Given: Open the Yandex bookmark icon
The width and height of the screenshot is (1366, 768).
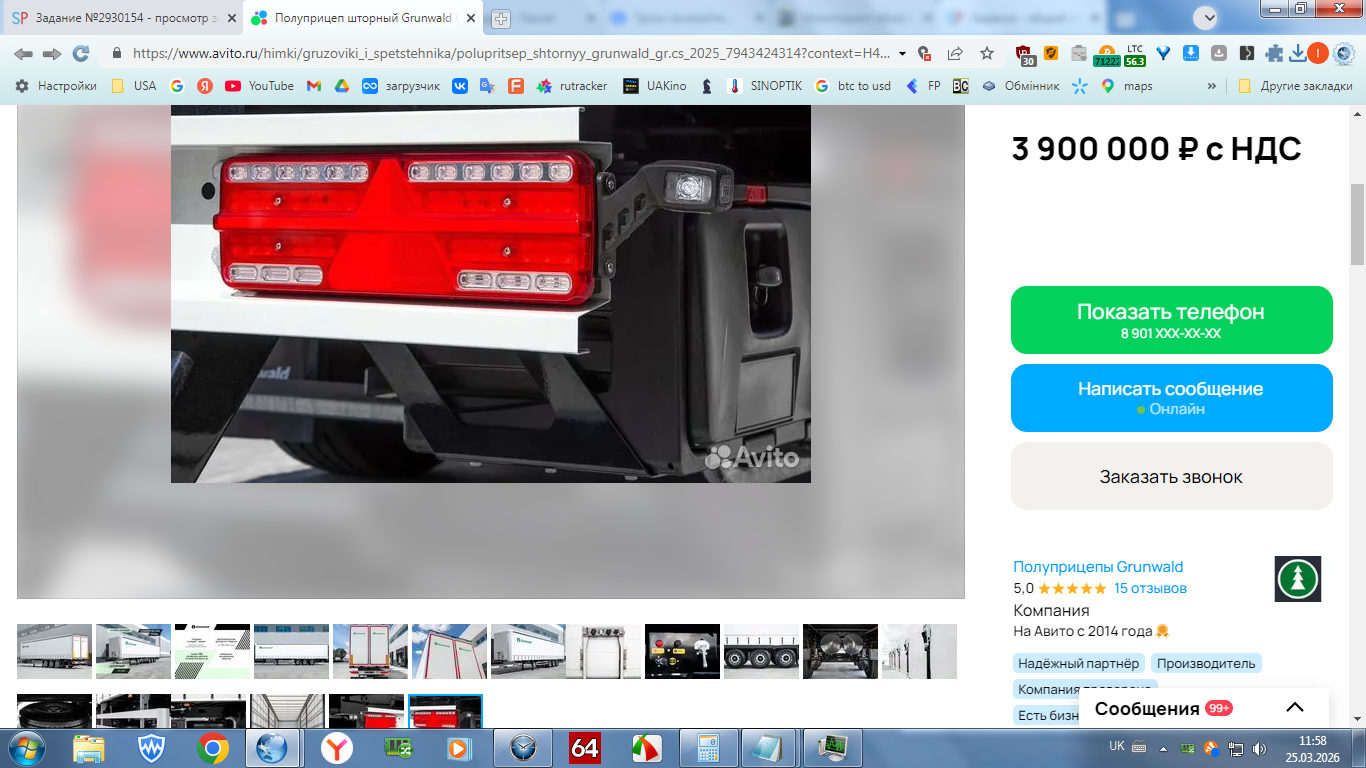Looking at the screenshot, I should click(x=204, y=86).
